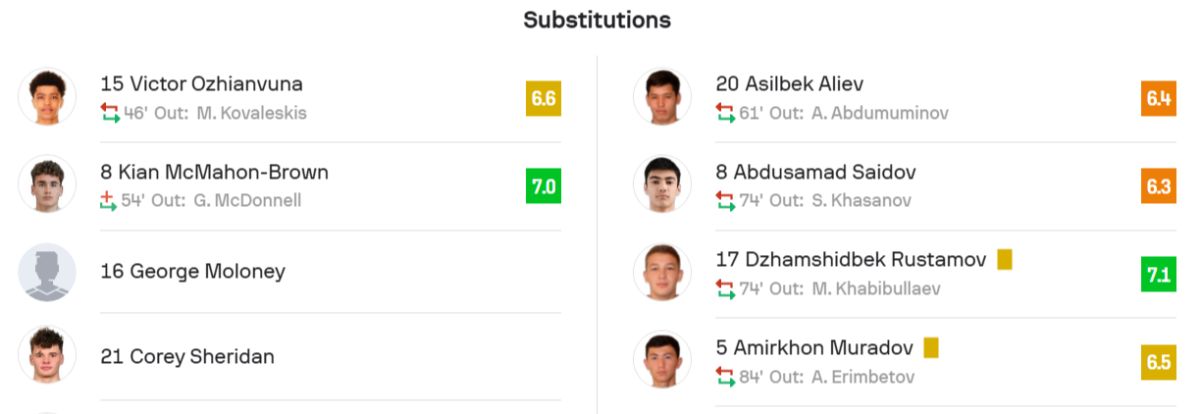
Task: Open Kian McMahon-Brown's player photo
Action: [x=47, y=185]
